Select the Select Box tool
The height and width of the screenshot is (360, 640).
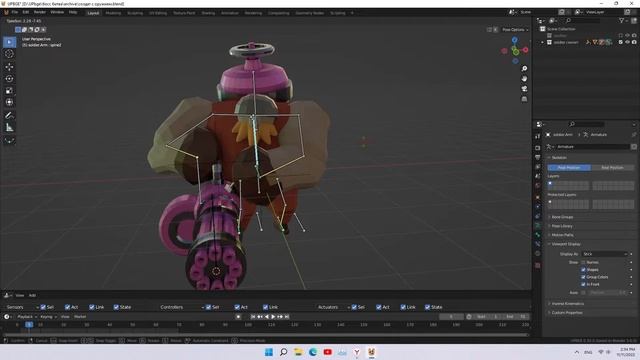[x=9, y=42]
